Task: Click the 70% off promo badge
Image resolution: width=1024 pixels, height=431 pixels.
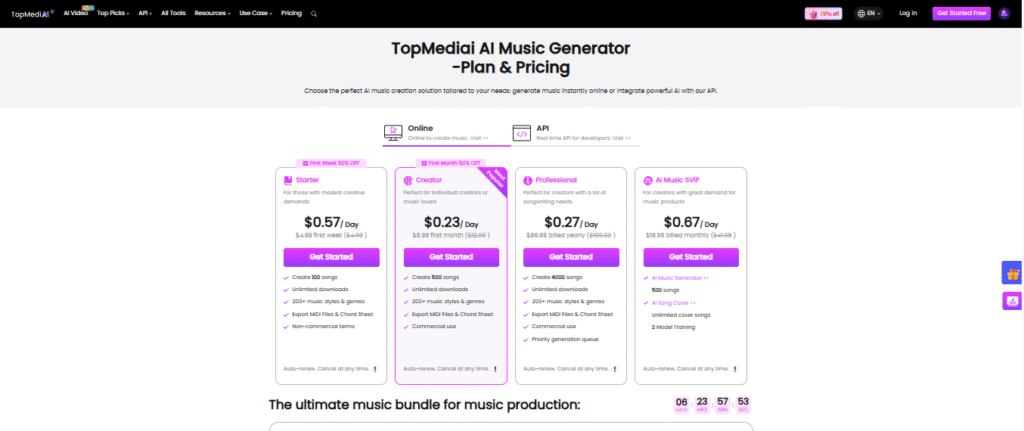Action: 823,14
